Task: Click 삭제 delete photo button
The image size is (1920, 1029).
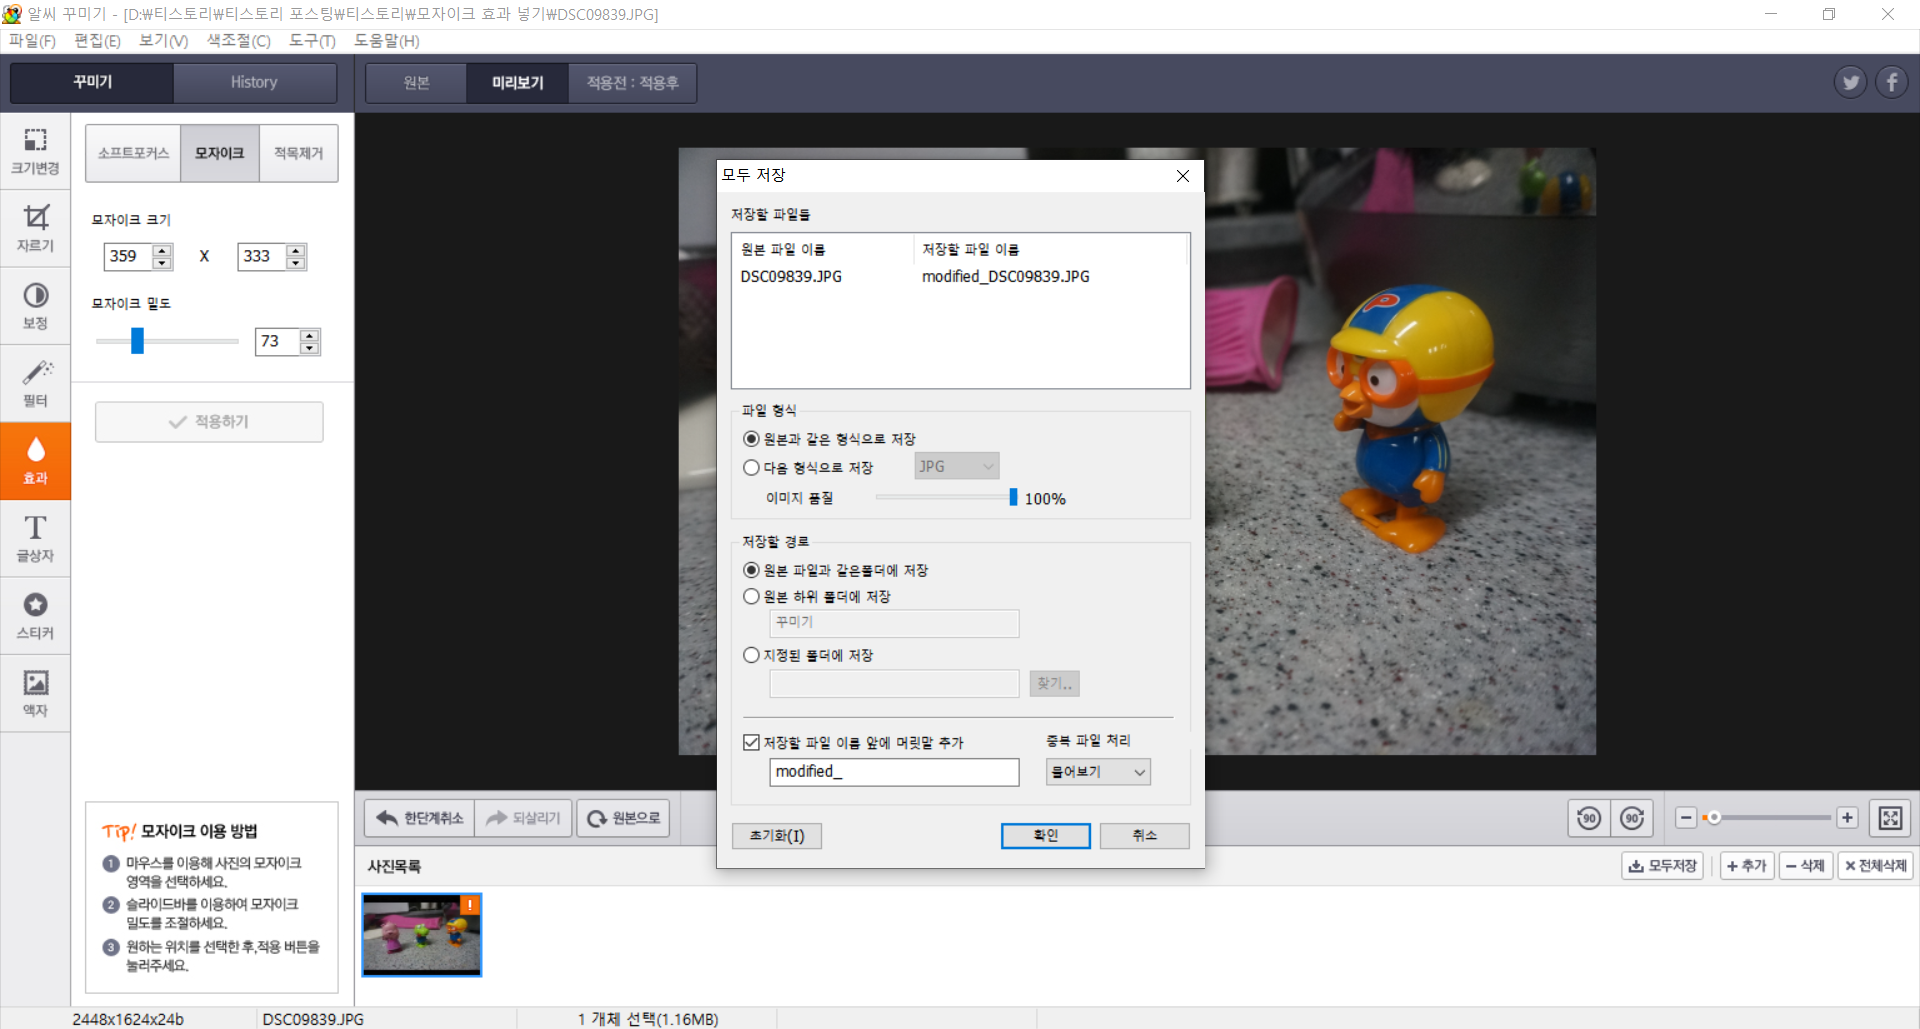Action: (1805, 866)
